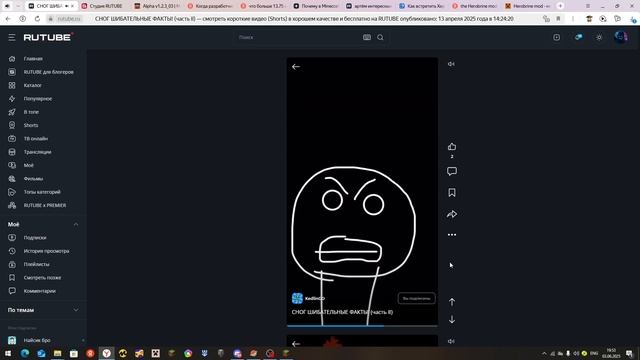Share the short with arrow icon

click(452, 214)
